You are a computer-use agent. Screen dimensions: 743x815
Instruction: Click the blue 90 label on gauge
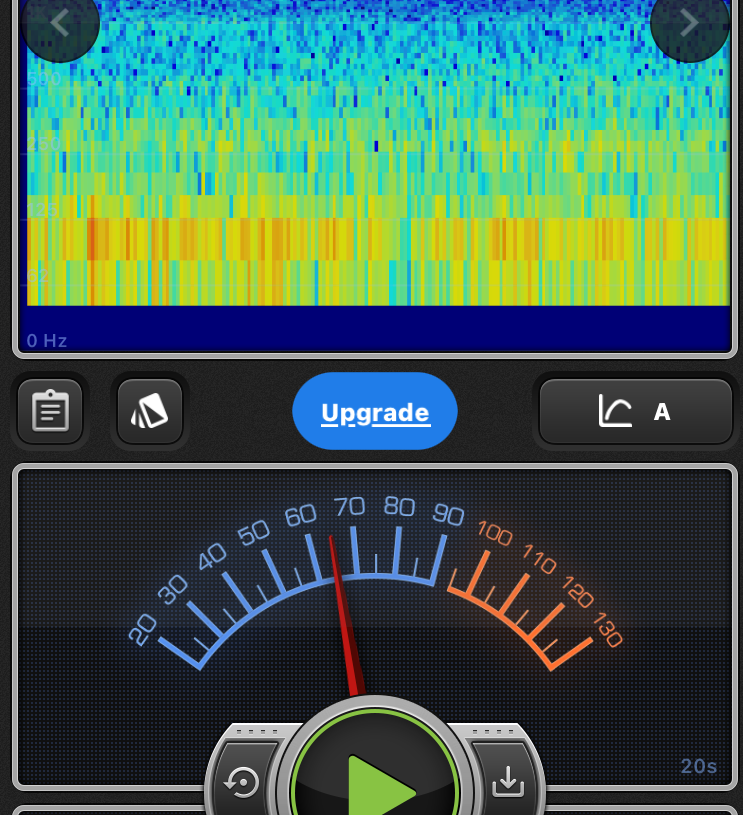pyautogui.click(x=448, y=514)
